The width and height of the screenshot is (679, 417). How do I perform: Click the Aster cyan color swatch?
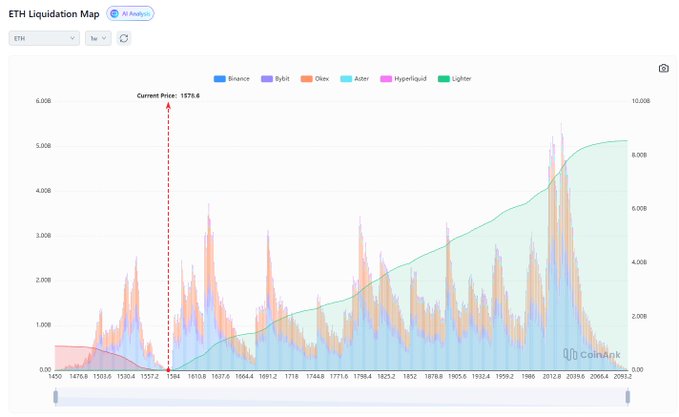[x=346, y=79]
